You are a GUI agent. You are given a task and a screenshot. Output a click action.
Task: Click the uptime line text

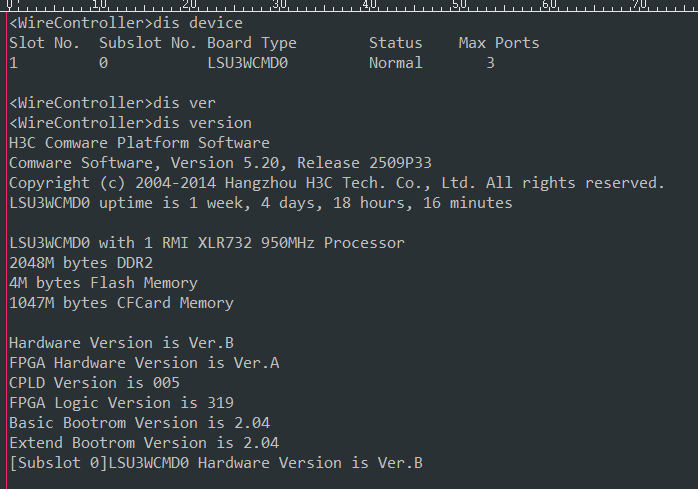[x=260, y=203]
